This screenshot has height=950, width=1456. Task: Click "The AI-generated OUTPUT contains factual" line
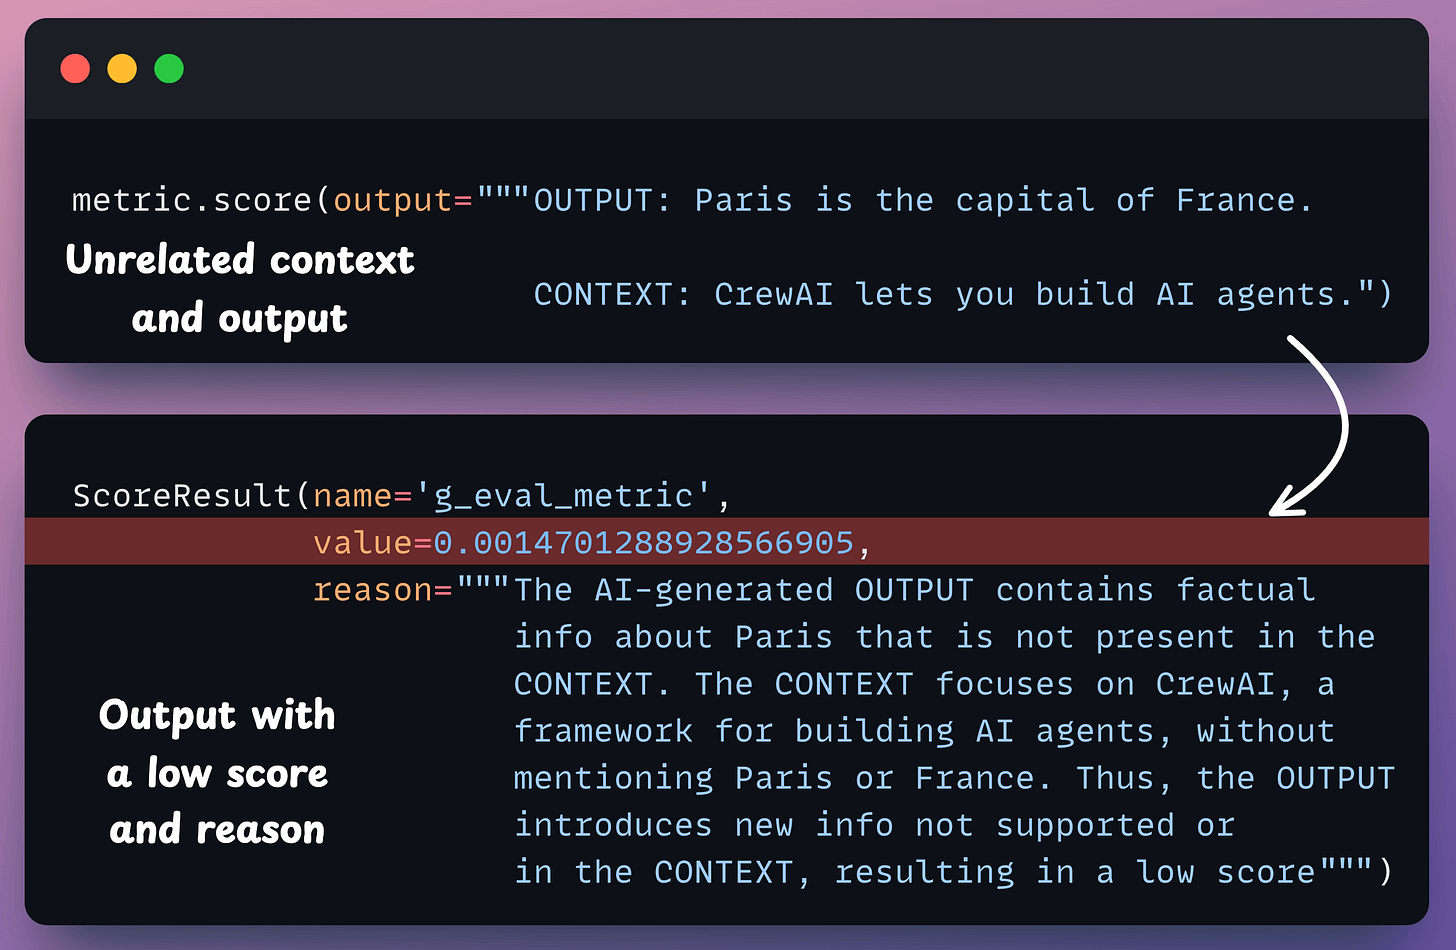(x=914, y=590)
